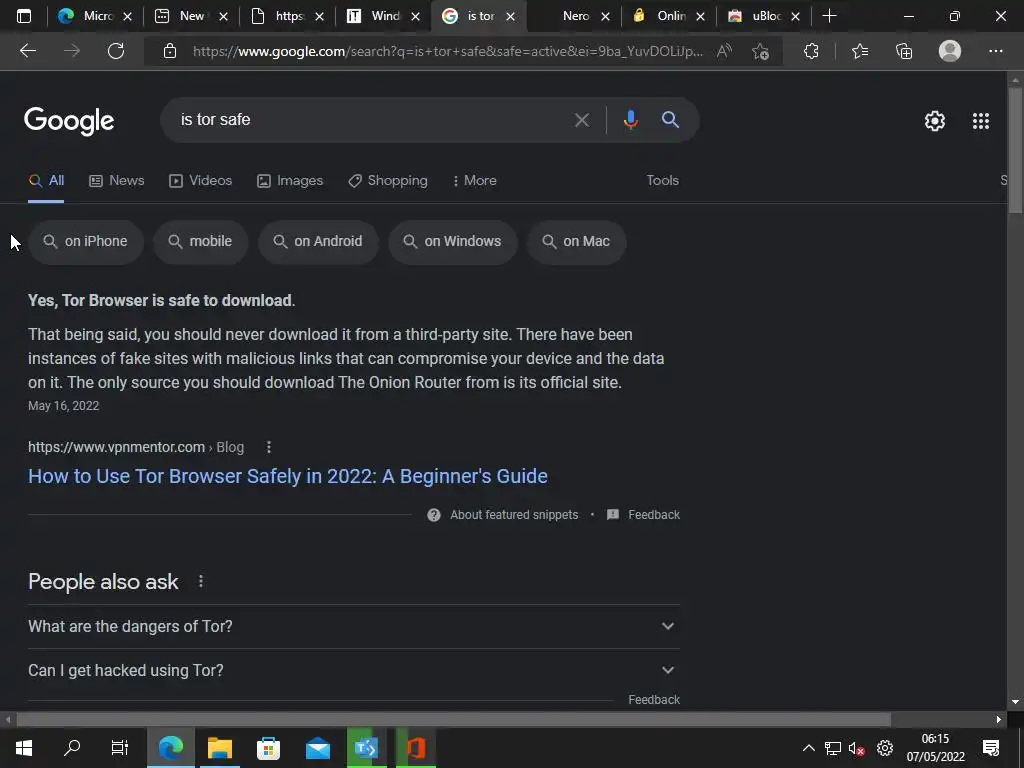Image resolution: width=1024 pixels, height=768 pixels.
Task: Open options for vpnmentor result
Action: [x=268, y=447]
